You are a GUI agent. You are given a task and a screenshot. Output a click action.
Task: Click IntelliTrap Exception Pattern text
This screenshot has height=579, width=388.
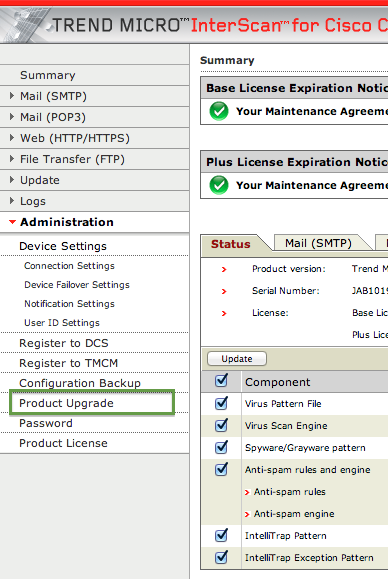[x=309, y=558]
